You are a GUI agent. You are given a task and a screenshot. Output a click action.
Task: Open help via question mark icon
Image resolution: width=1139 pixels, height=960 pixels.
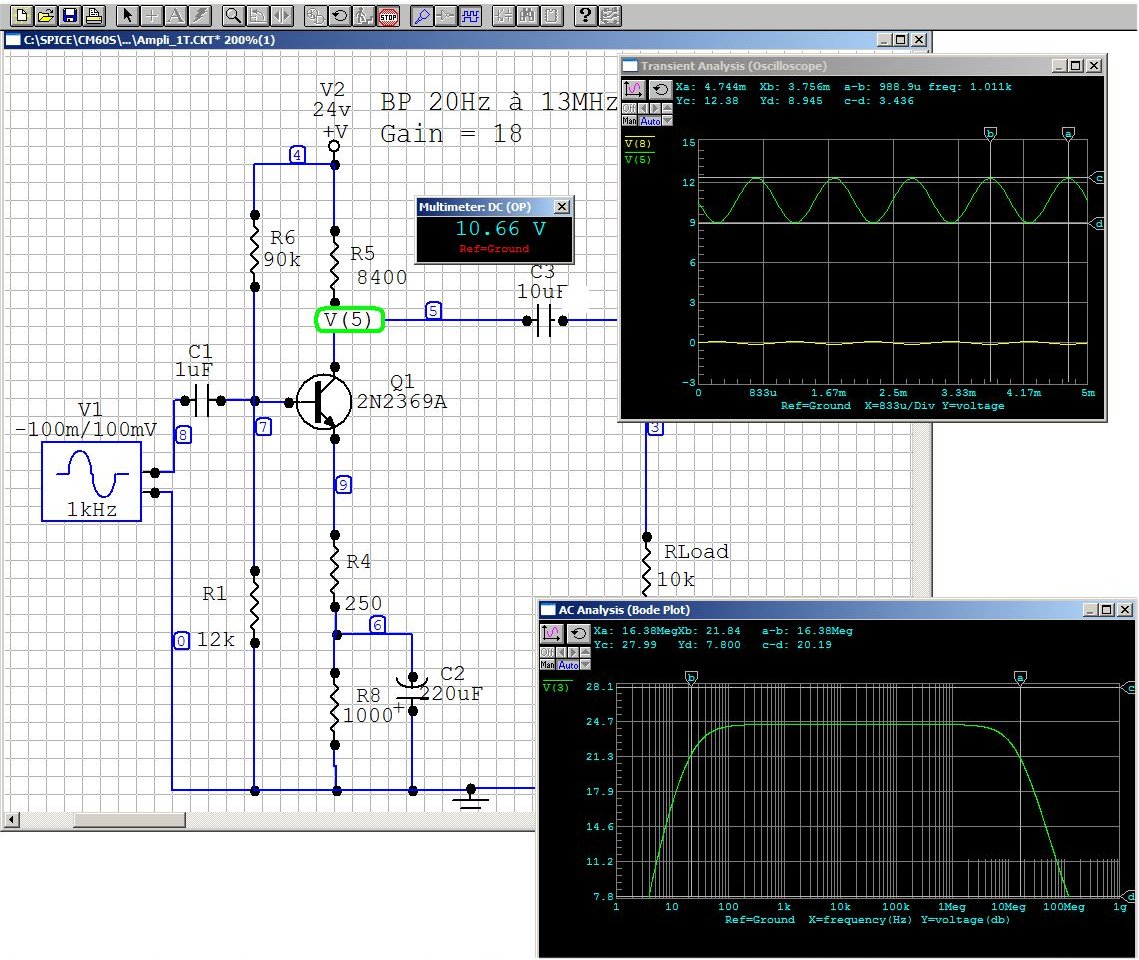click(x=587, y=15)
